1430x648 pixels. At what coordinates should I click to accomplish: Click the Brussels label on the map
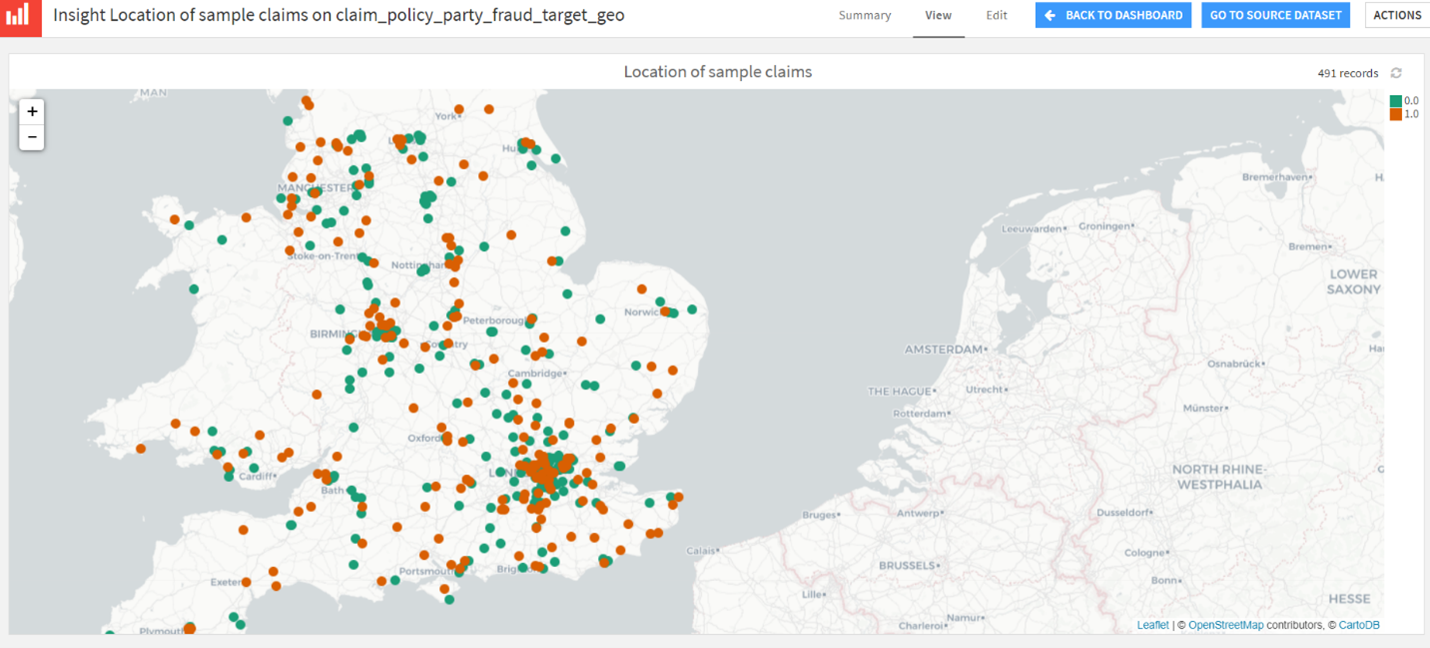pos(907,565)
